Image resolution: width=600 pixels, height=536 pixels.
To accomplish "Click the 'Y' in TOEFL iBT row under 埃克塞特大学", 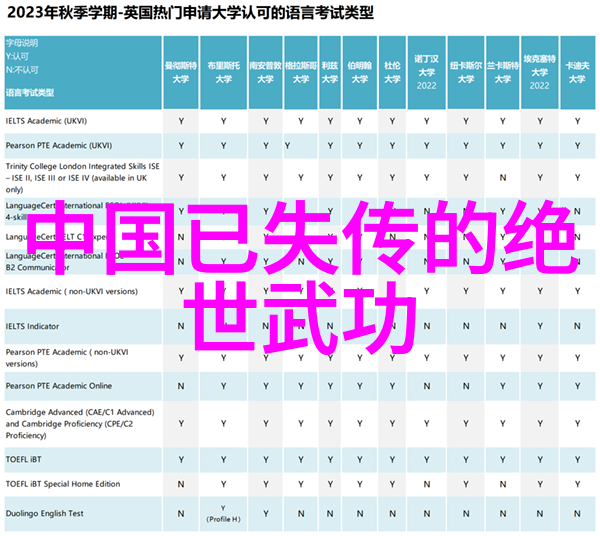I will point(540,460).
